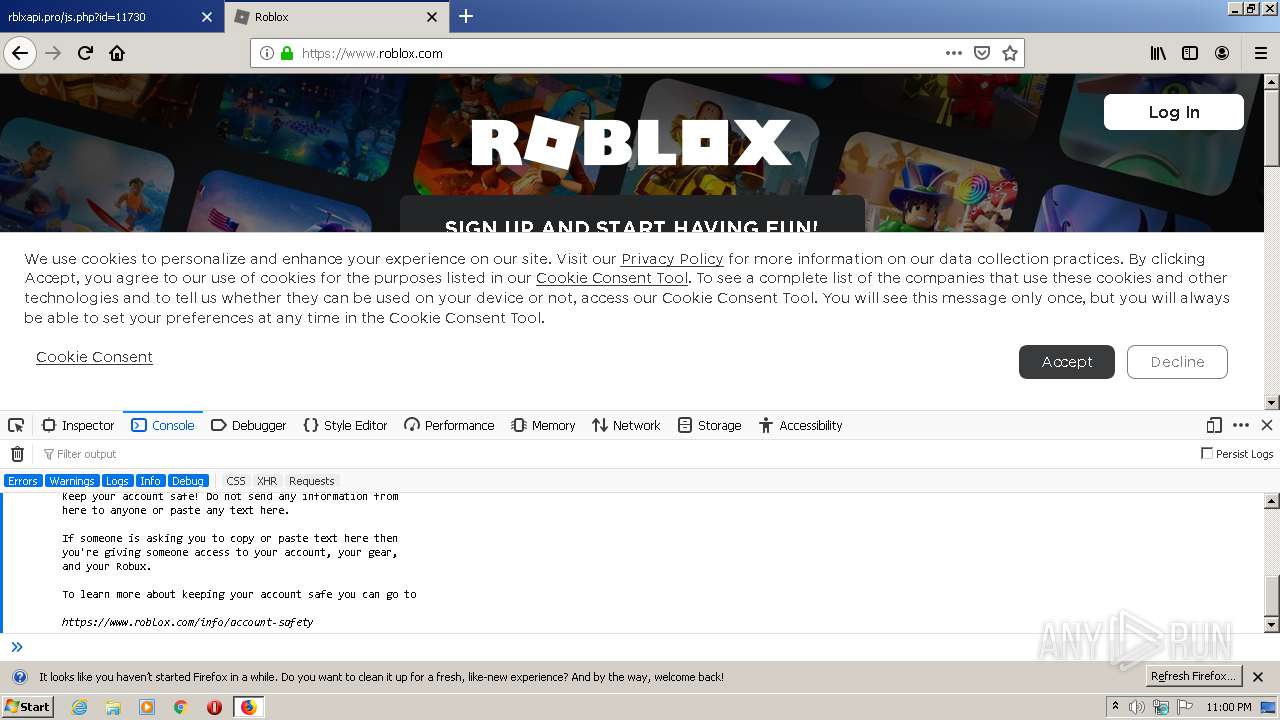The width and height of the screenshot is (1280, 720).
Task: Toggle responsive design mode
Action: click(1214, 425)
